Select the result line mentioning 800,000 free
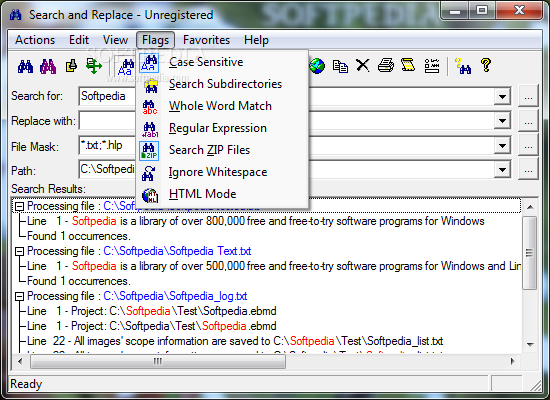550x400 pixels. click(x=256, y=221)
